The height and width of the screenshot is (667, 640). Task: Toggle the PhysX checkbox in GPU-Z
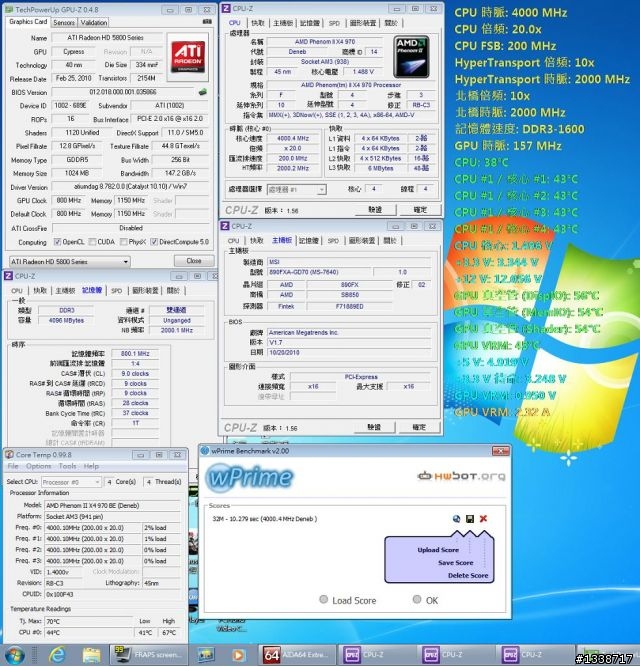124,242
